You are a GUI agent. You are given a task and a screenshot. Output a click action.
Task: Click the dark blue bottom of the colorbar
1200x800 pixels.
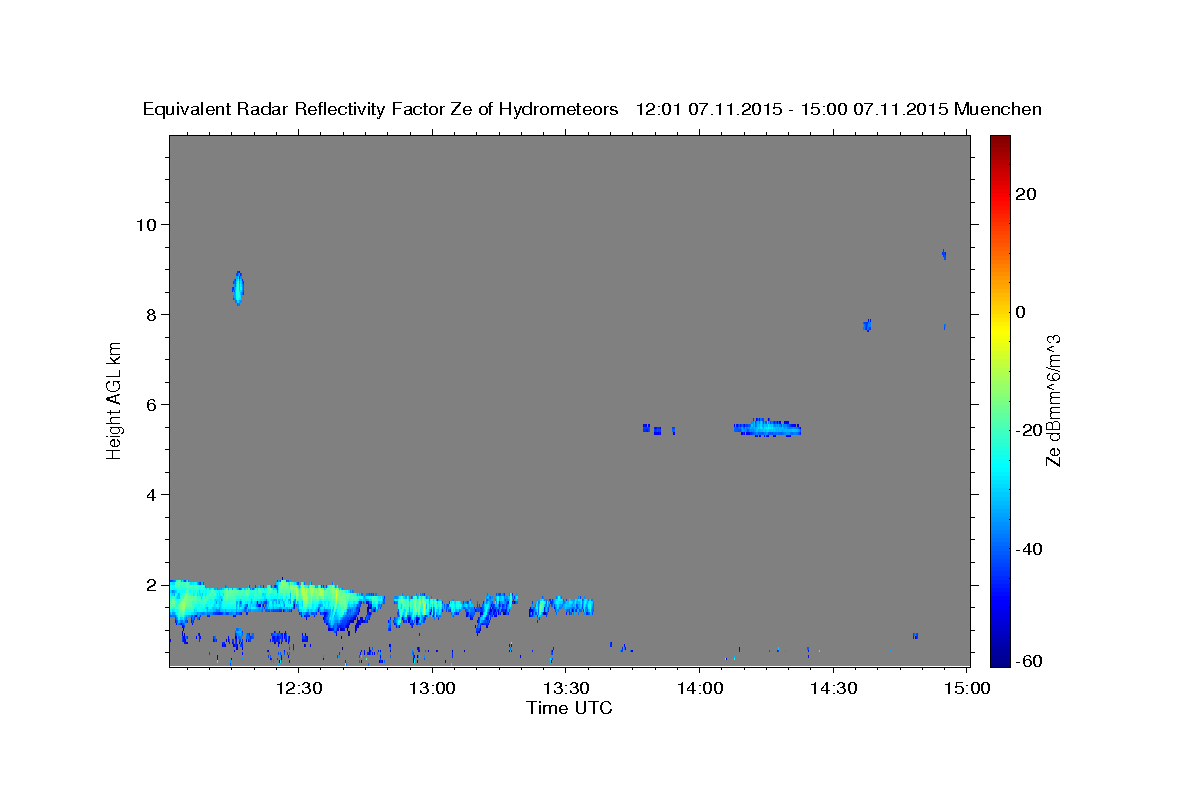(x=999, y=658)
